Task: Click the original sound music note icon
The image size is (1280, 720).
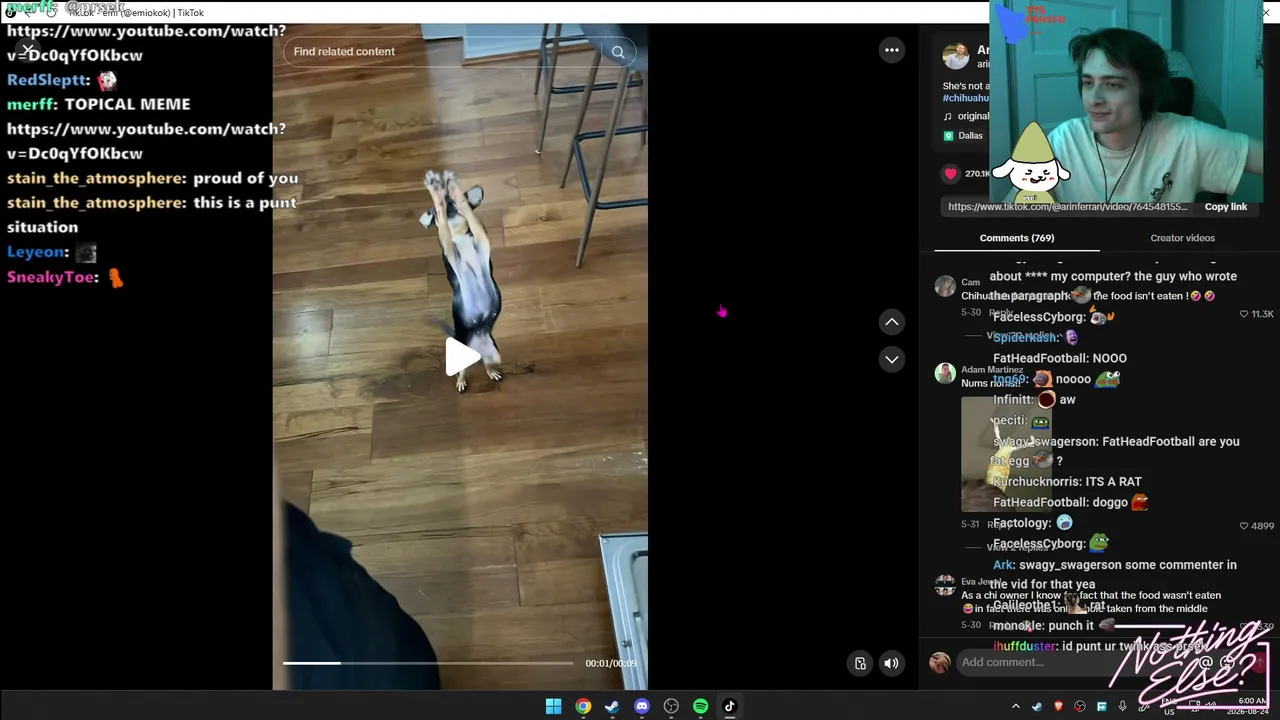Action: 949,116
